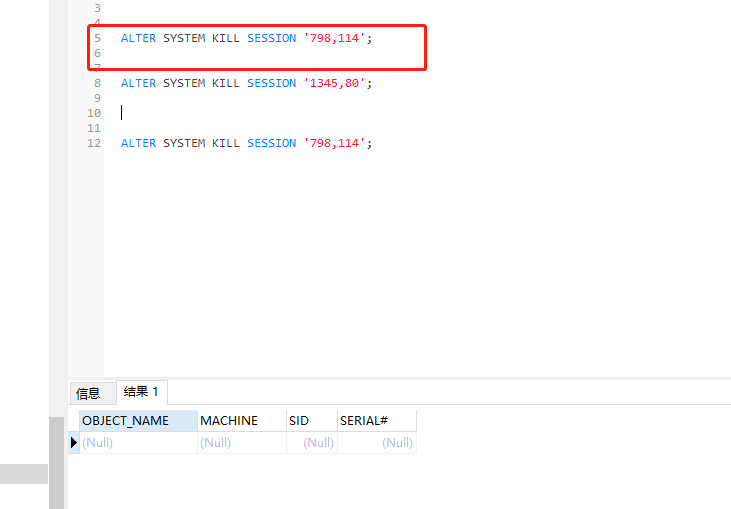731x509 pixels.
Task: Click the (Null) cell under SERIAL#
Action: [x=376, y=442]
